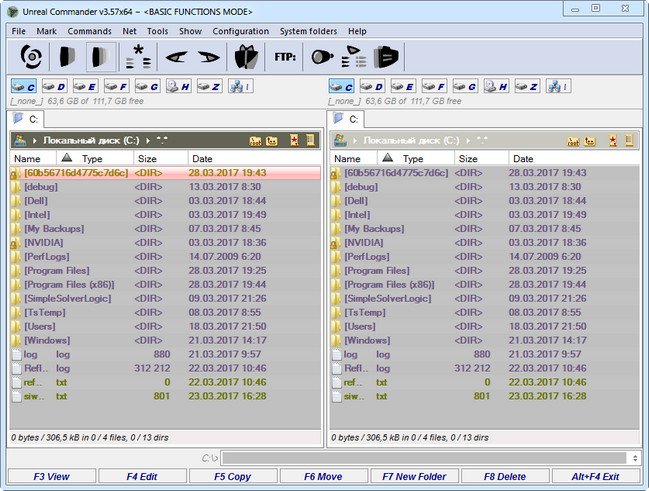Image resolution: width=649 pixels, height=491 pixels.
Task: Select drive H in left panel
Action: tap(178, 87)
